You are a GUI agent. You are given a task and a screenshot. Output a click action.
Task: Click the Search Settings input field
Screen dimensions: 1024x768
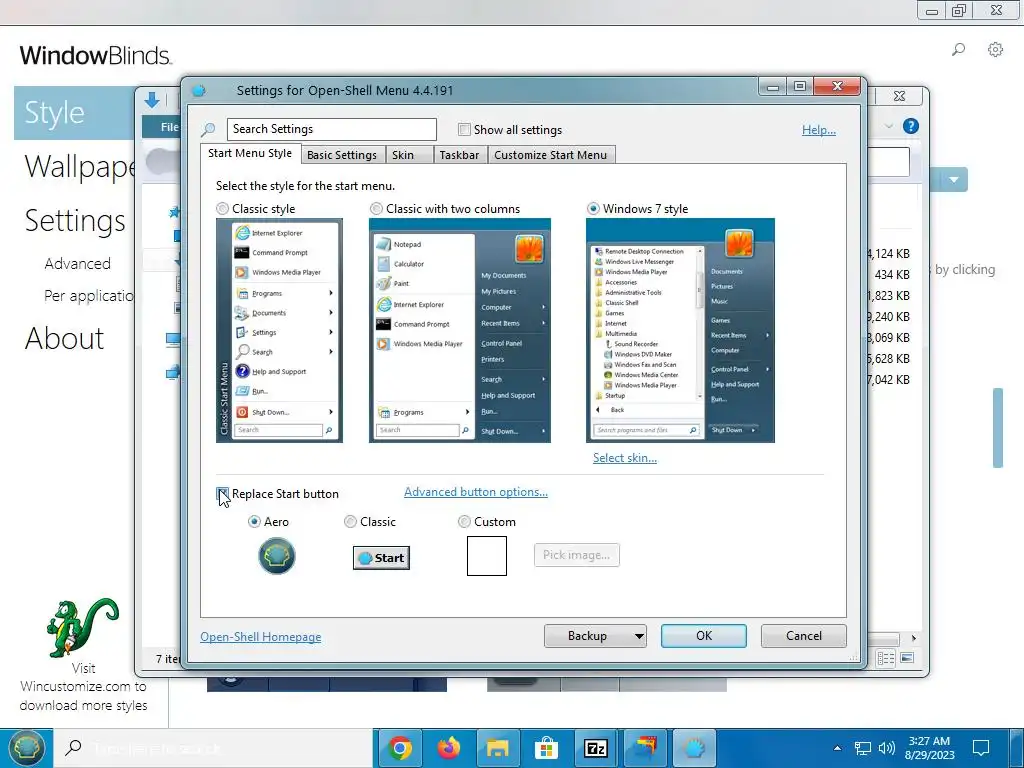coord(332,129)
